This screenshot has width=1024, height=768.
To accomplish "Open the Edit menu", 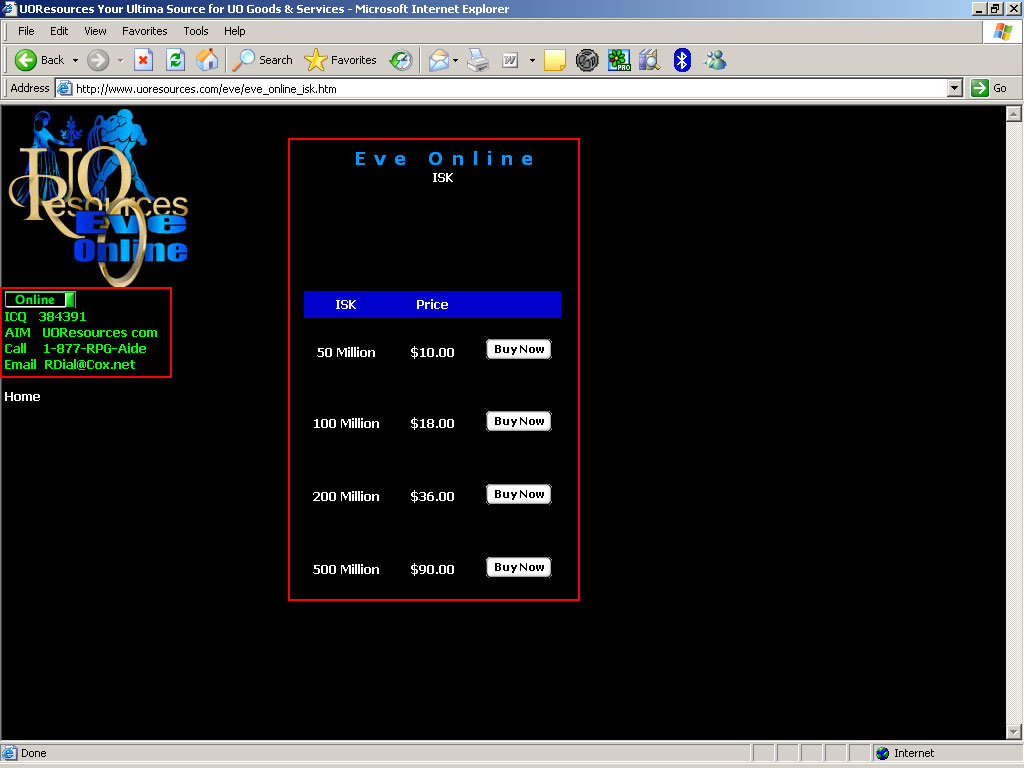I will [x=59, y=31].
